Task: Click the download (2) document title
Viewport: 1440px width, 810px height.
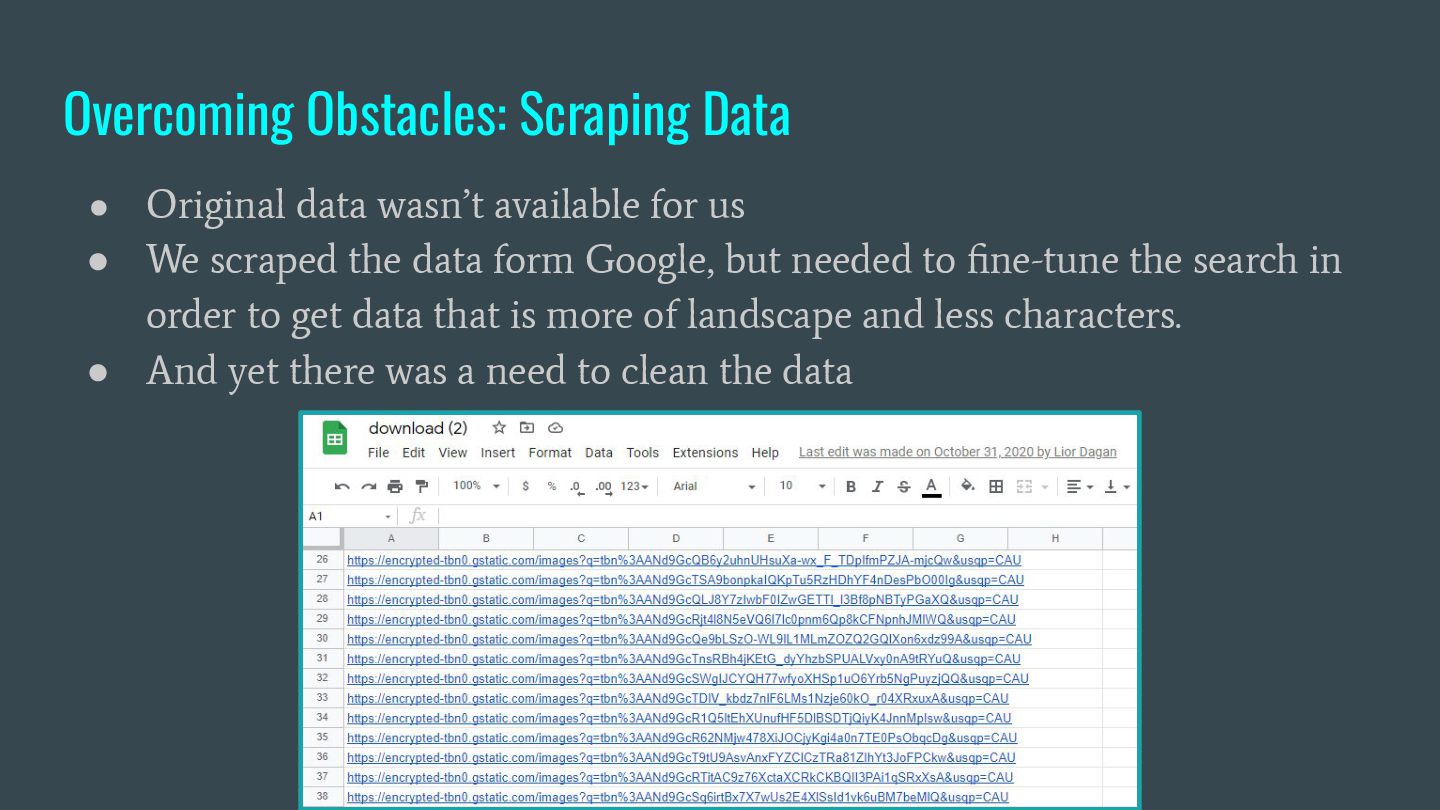Action: (x=418, y=428)
